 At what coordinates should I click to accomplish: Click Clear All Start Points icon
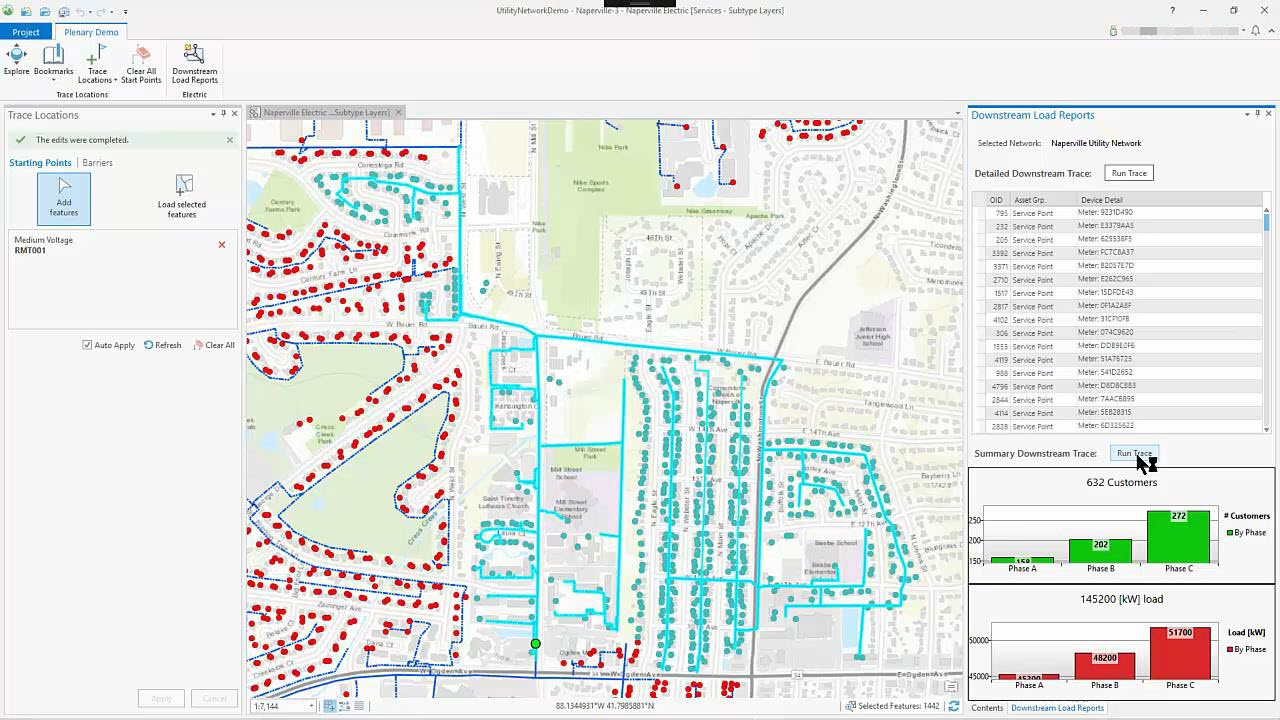[141, 64]
